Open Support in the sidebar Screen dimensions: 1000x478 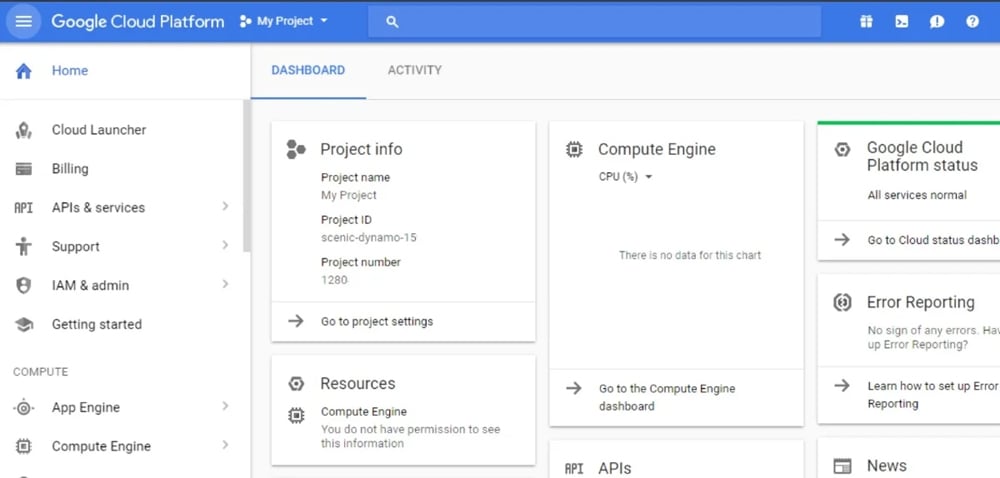click(x=76, y=247)
